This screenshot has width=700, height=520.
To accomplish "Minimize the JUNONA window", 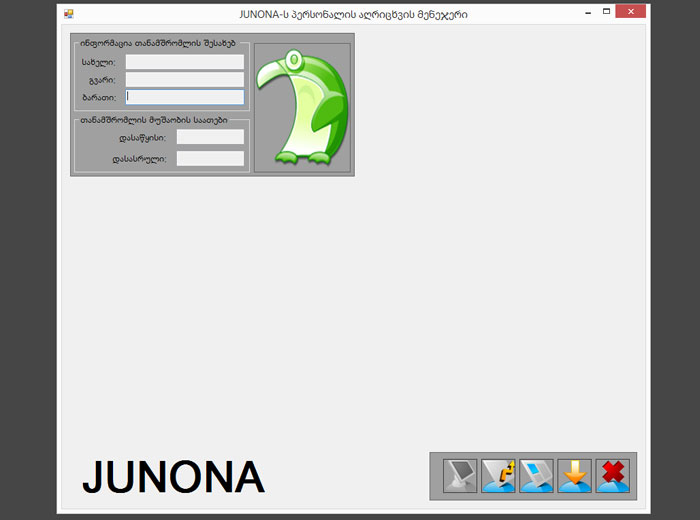I will pos(588,12).
